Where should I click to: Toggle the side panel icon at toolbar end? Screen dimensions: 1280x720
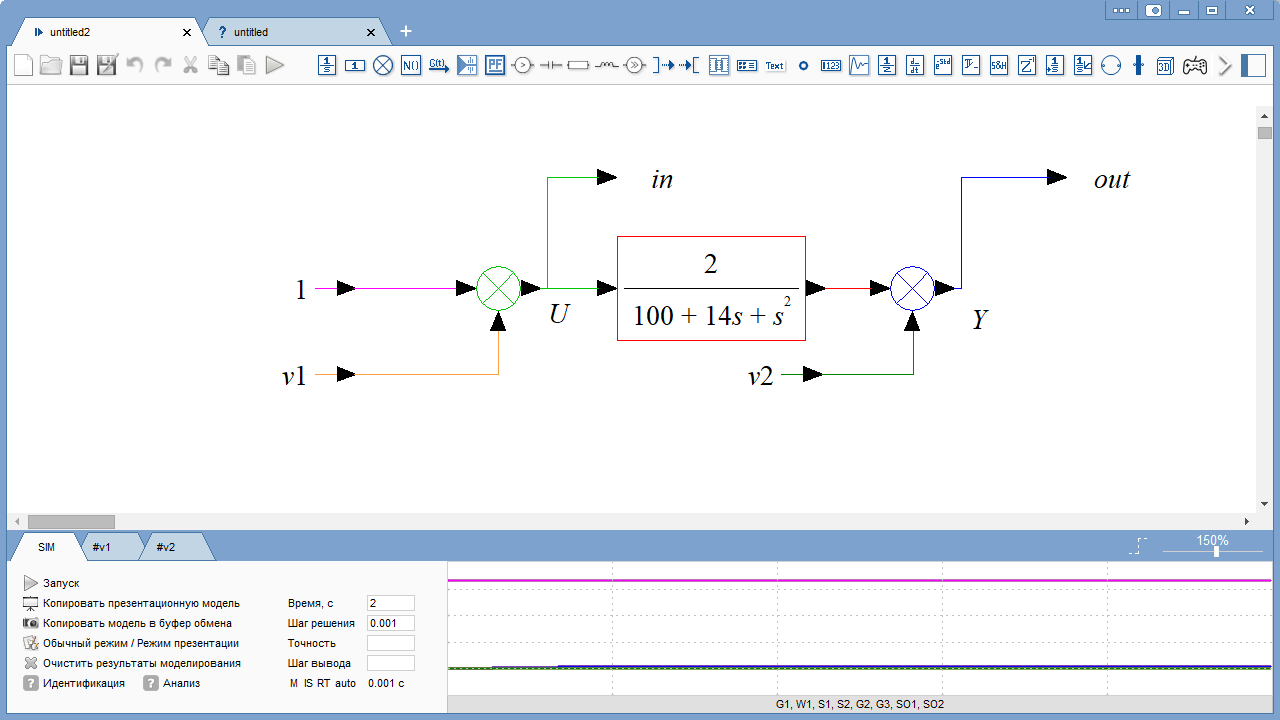[x=1253, y=66]
